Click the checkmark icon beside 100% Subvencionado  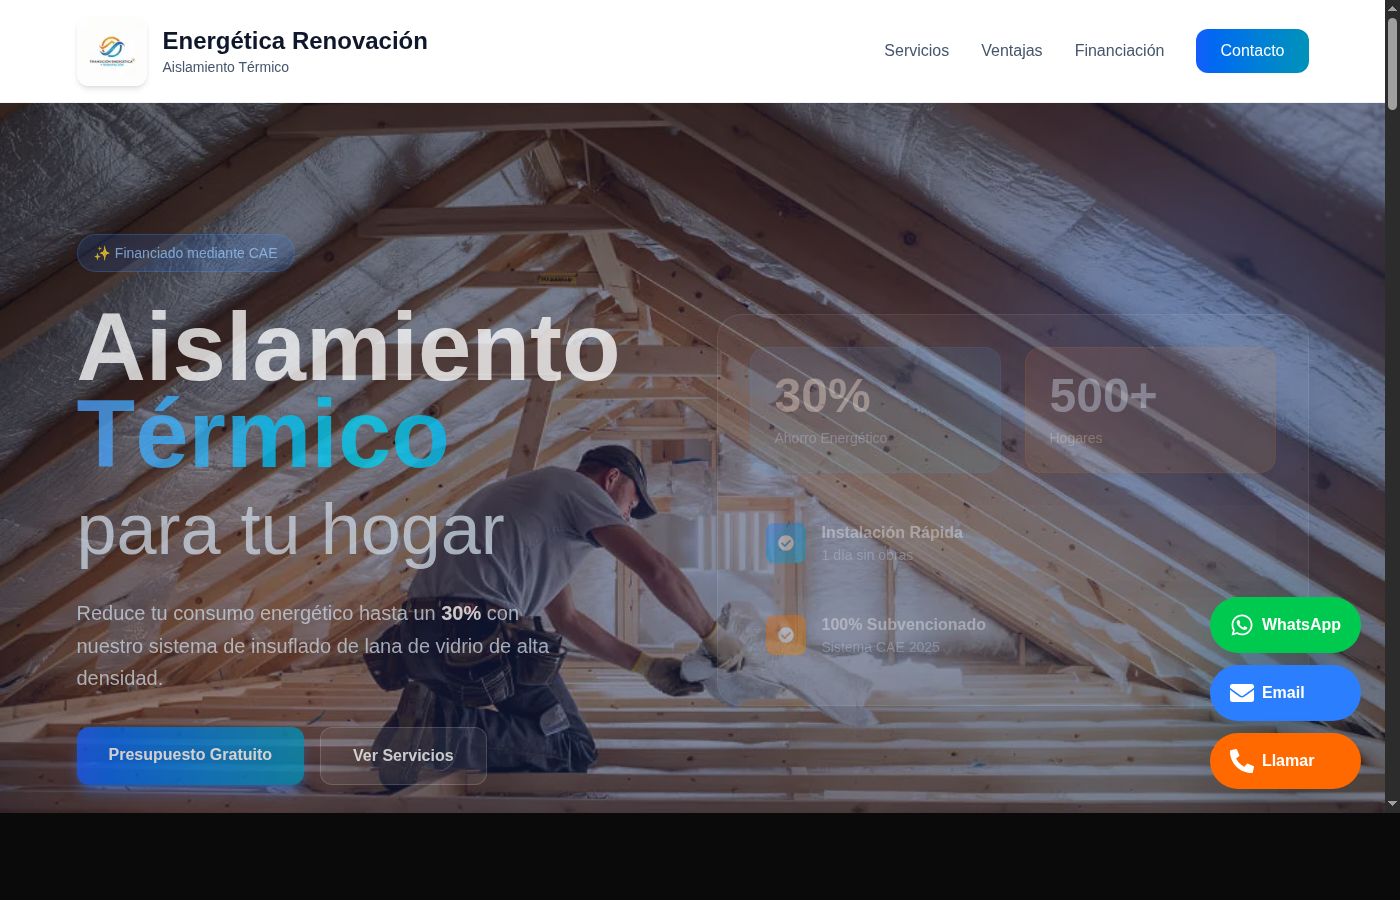[785, 635]
